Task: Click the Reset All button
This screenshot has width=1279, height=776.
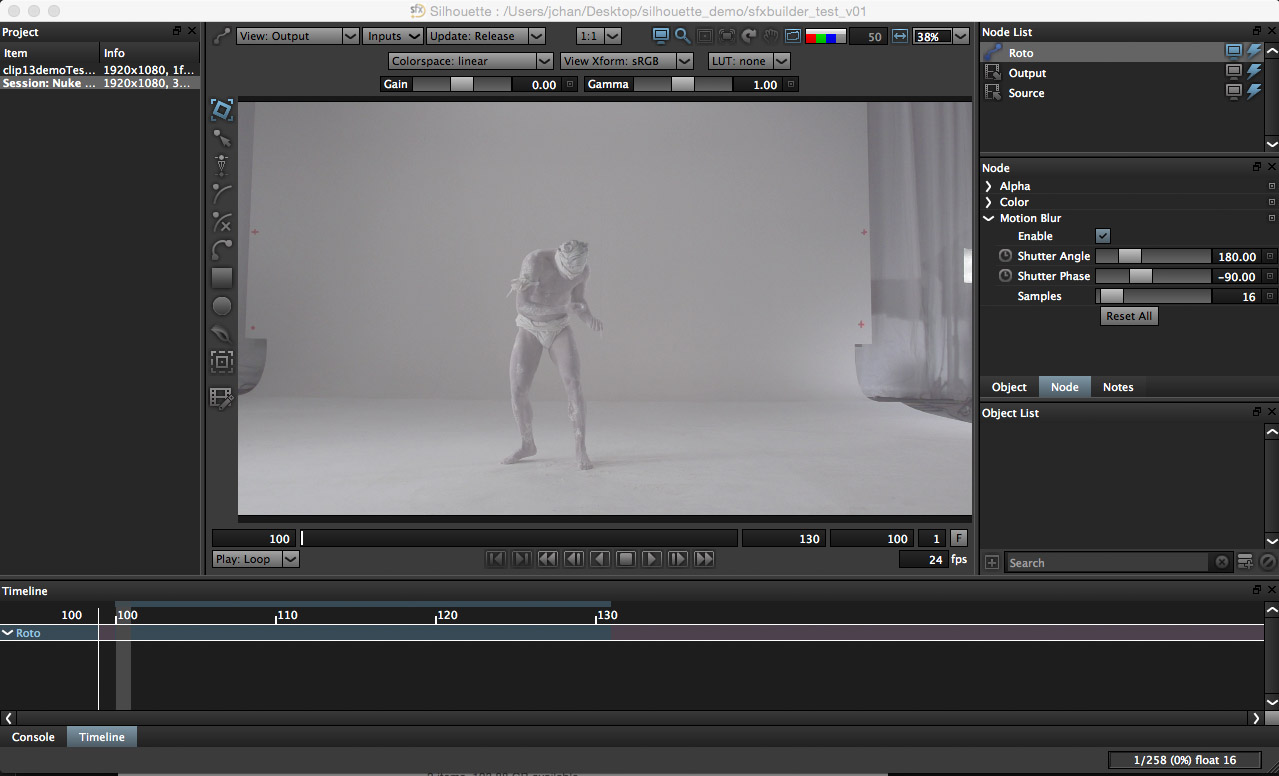Action: 1129,316
